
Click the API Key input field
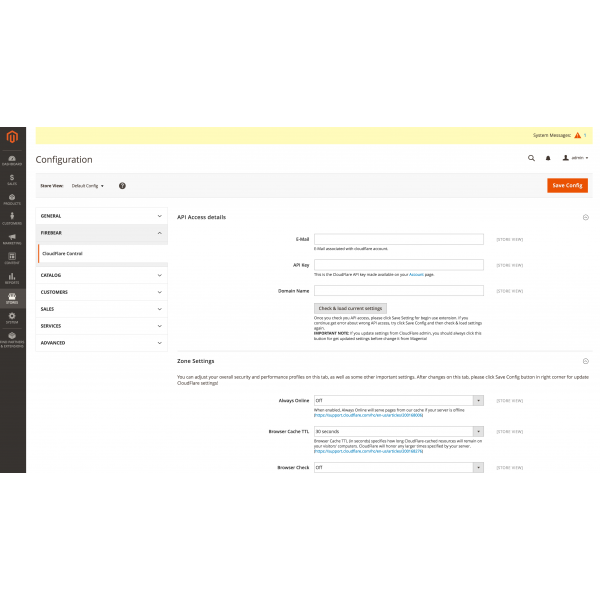point(399,265)
